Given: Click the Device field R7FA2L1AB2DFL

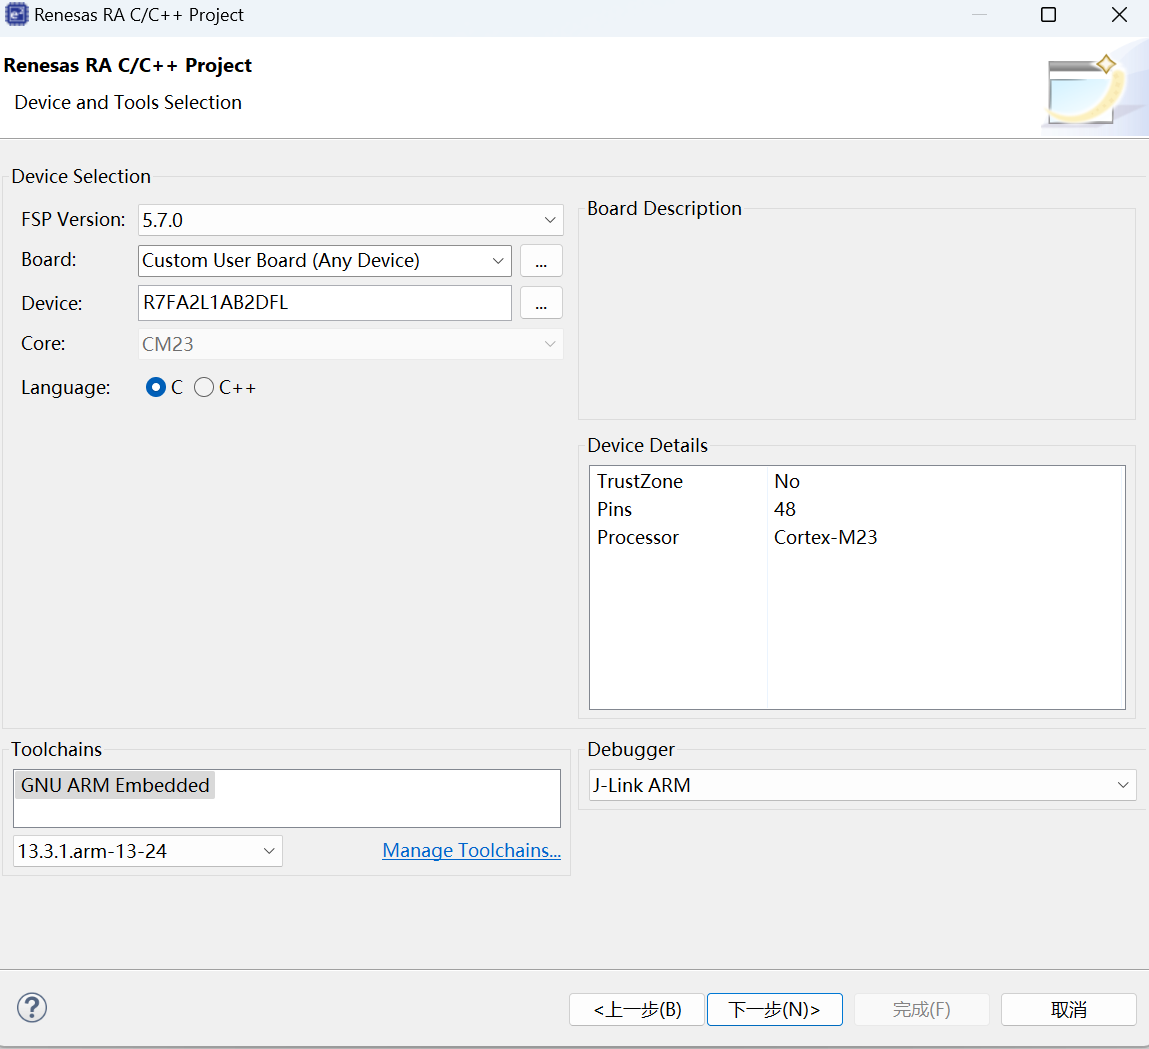Looking at the screenshot, I should click(325, 303).
